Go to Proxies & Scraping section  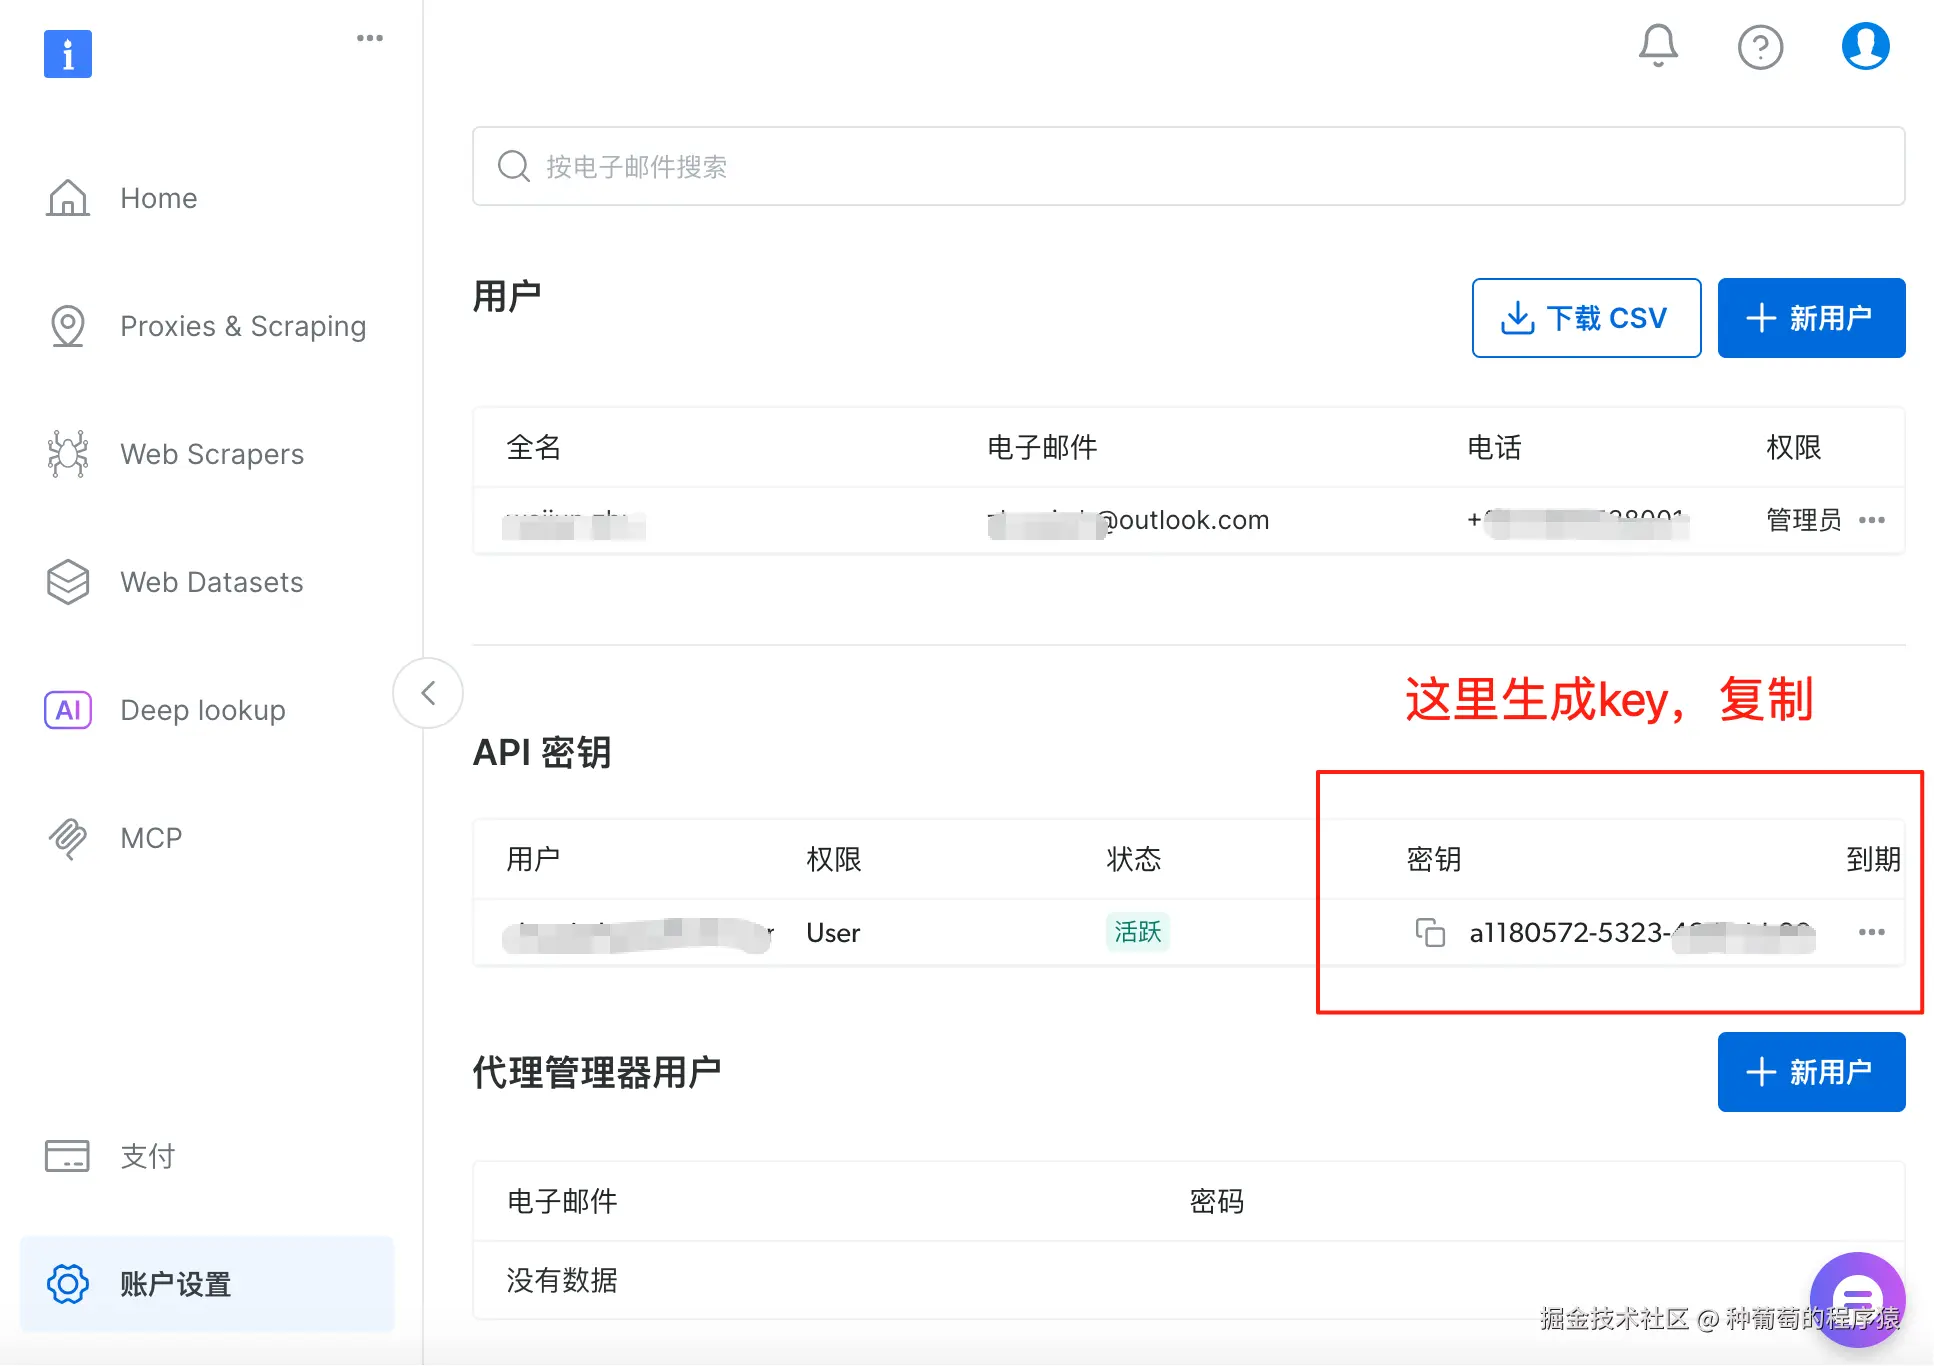tap(243, 326)
